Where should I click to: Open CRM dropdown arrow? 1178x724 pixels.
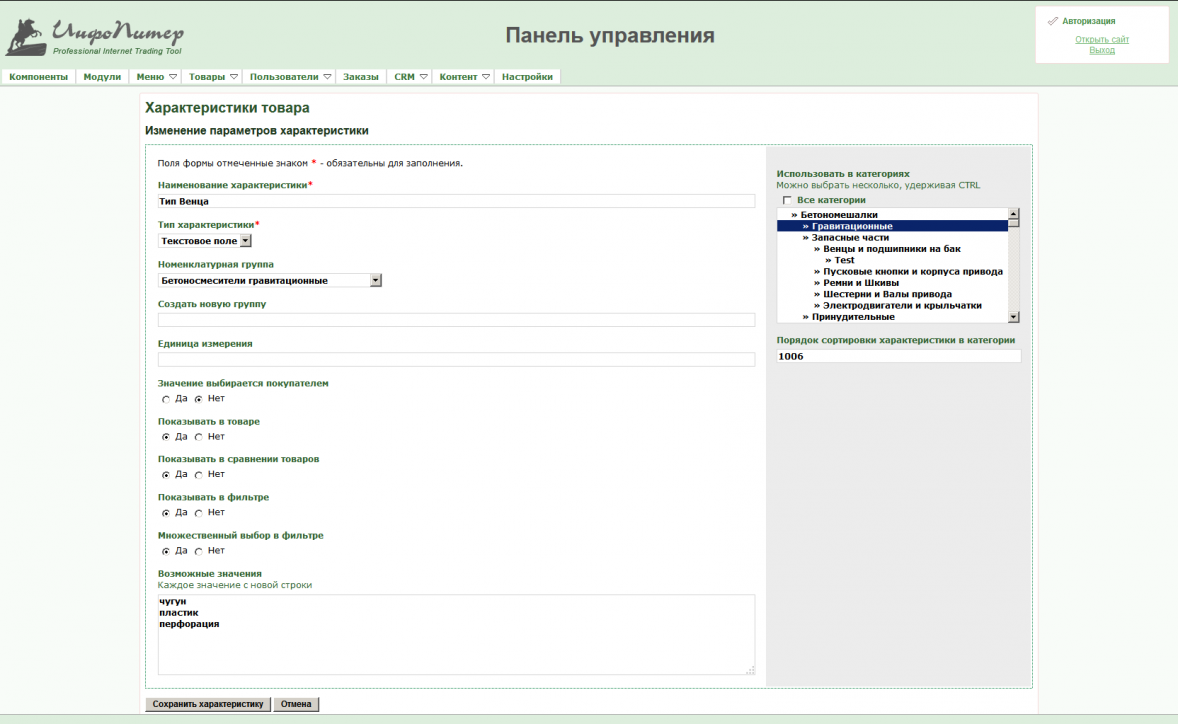(x=424, y=77)
